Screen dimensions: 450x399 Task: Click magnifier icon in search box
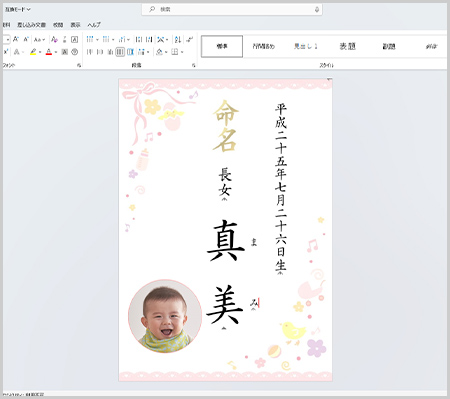152,9
